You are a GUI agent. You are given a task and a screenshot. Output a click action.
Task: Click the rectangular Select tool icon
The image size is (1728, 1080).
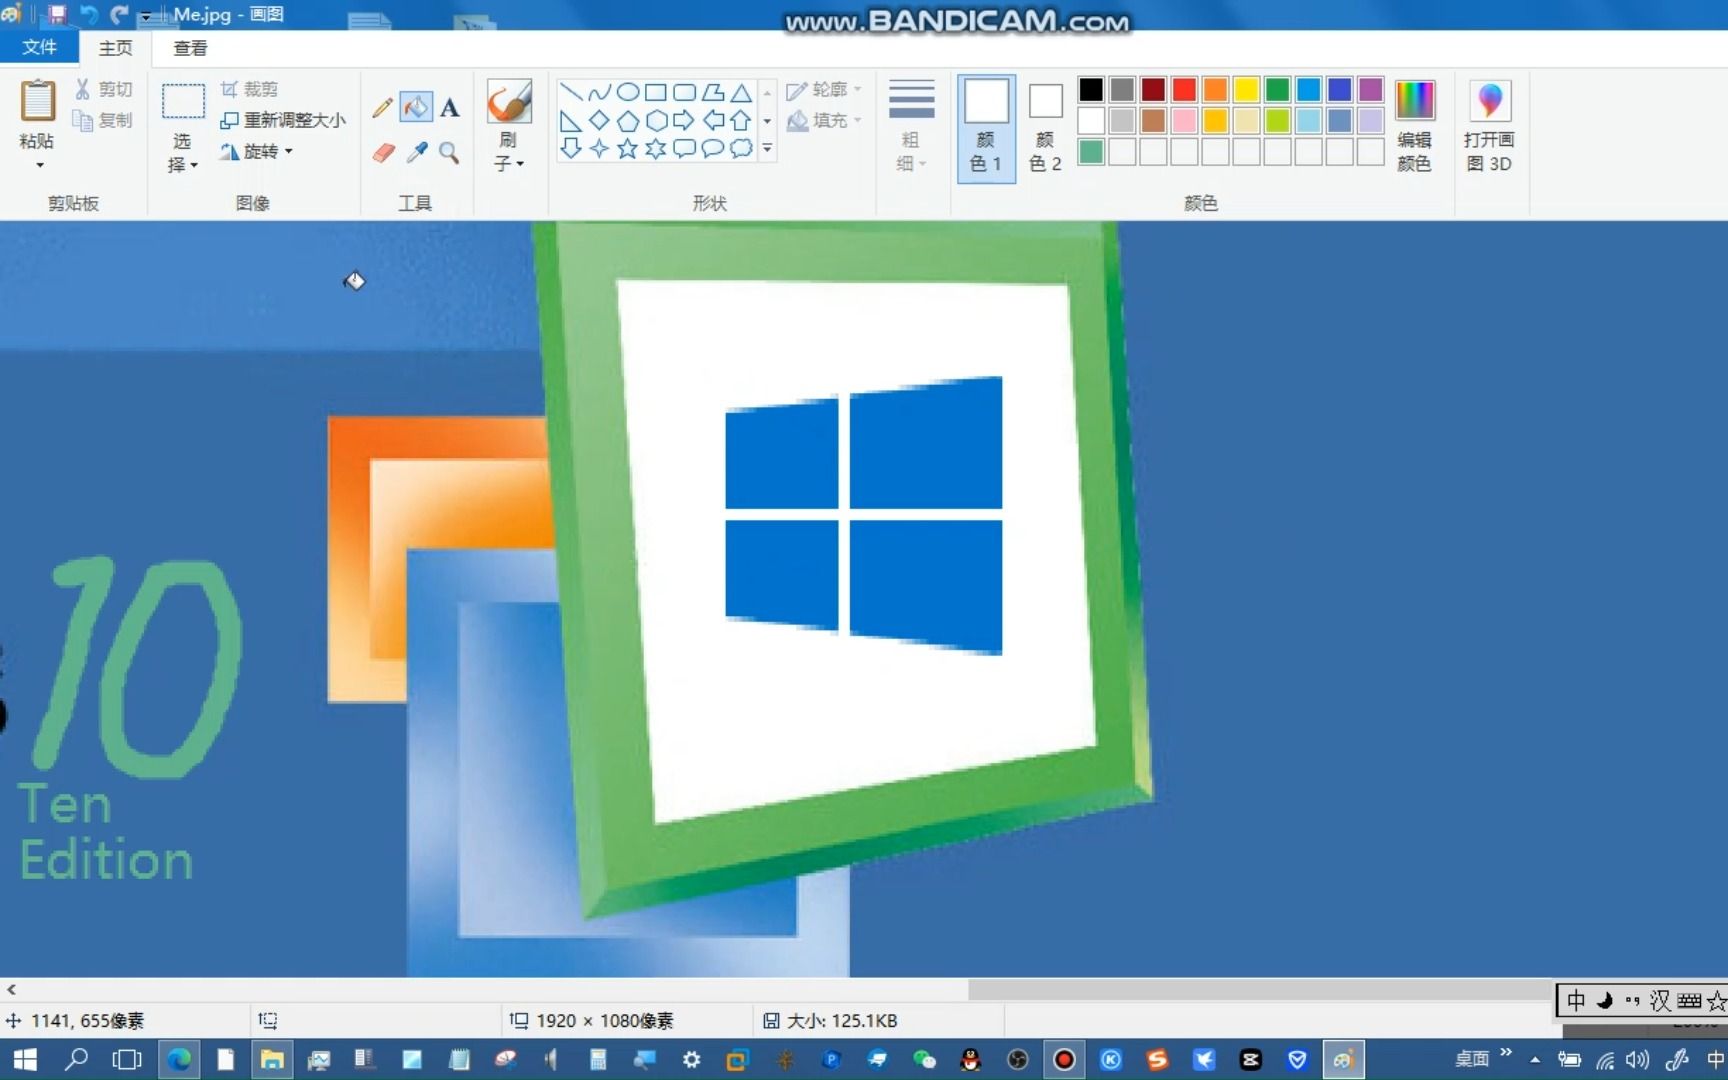tap(183, 102)
